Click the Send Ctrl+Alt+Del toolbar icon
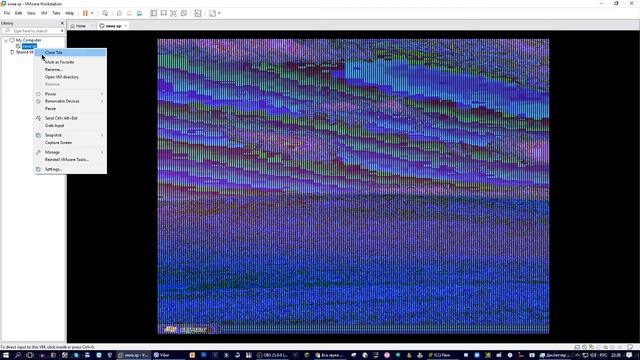The width and height of the screenshot is (640, 360). [105, 13]
